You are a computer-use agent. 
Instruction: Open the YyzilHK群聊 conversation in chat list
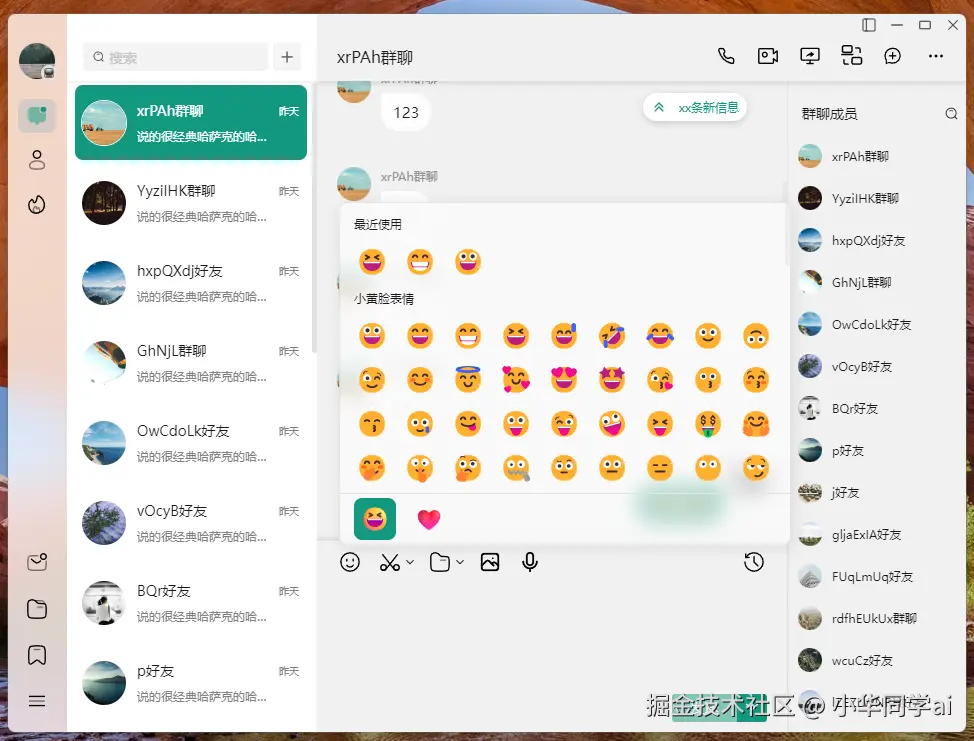point(191,202)
